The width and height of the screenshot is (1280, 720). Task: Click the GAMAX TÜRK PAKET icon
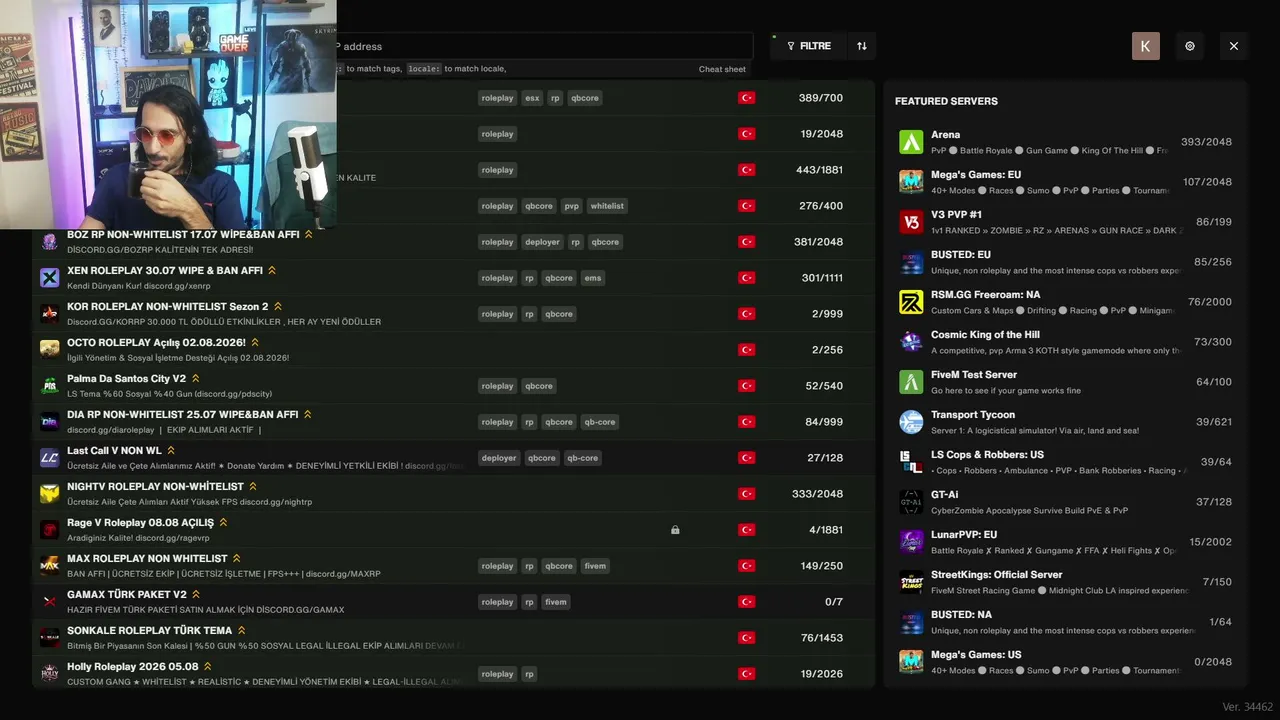pyautogui.click(x=50, y=602)
